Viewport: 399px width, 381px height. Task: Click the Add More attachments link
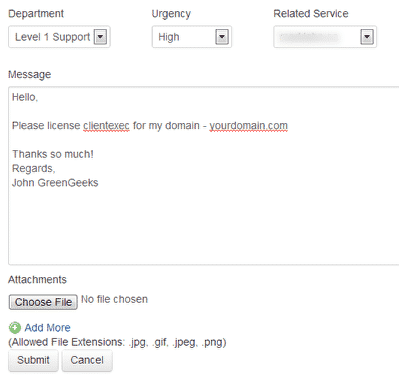(47, 328)
